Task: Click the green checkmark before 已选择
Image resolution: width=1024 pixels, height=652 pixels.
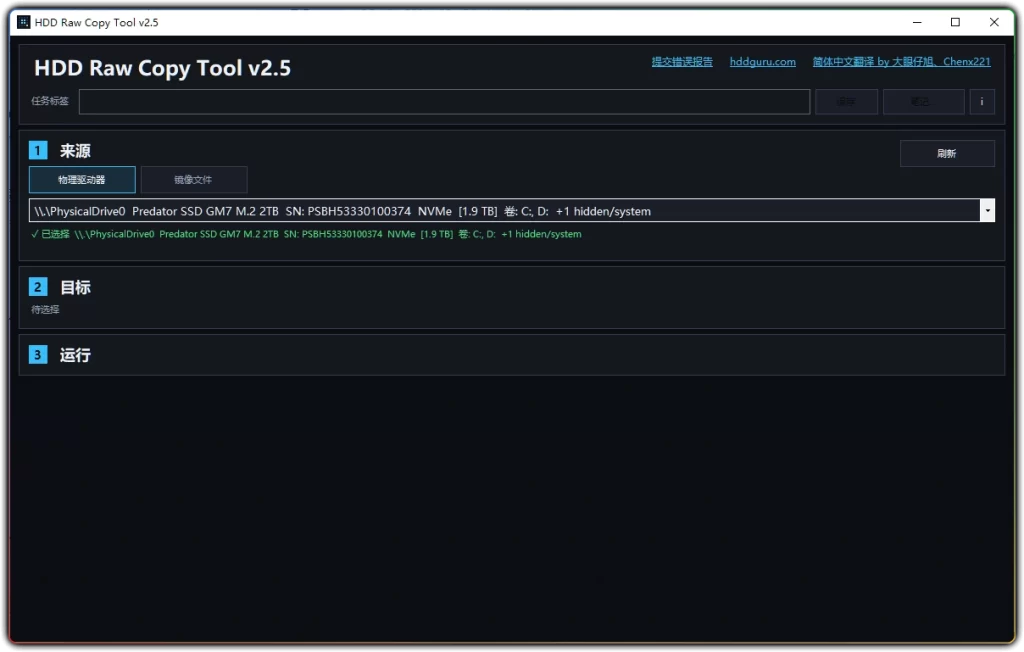Action: click(35, 234)
